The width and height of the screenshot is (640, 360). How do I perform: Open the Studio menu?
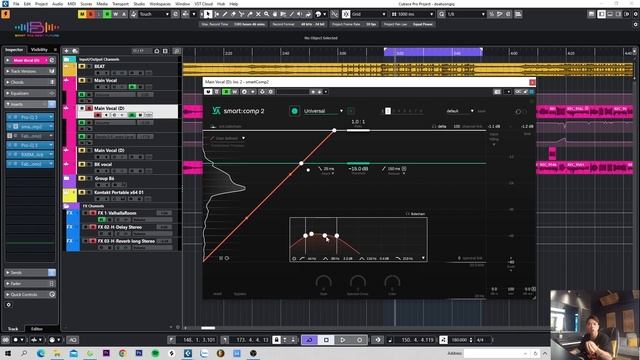[x=139, y=4]
